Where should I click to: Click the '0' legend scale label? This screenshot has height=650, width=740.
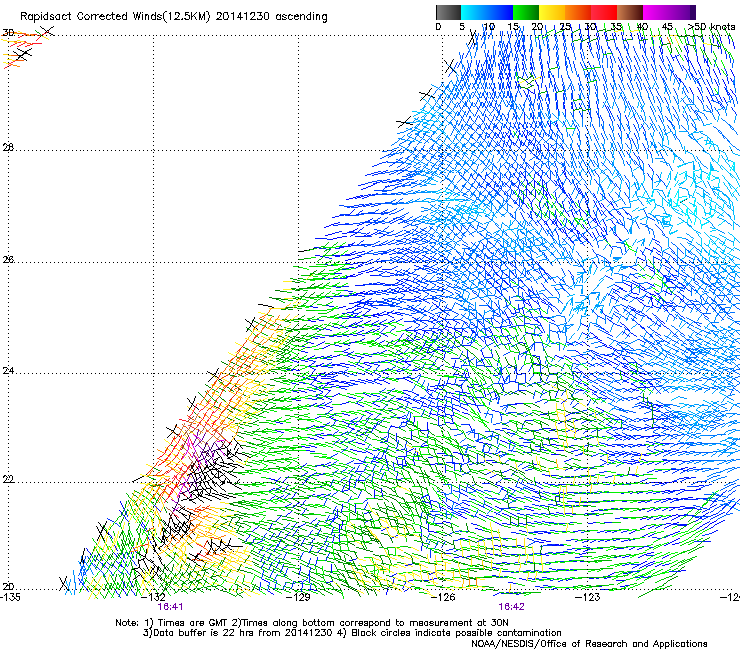tap(438, 27)
